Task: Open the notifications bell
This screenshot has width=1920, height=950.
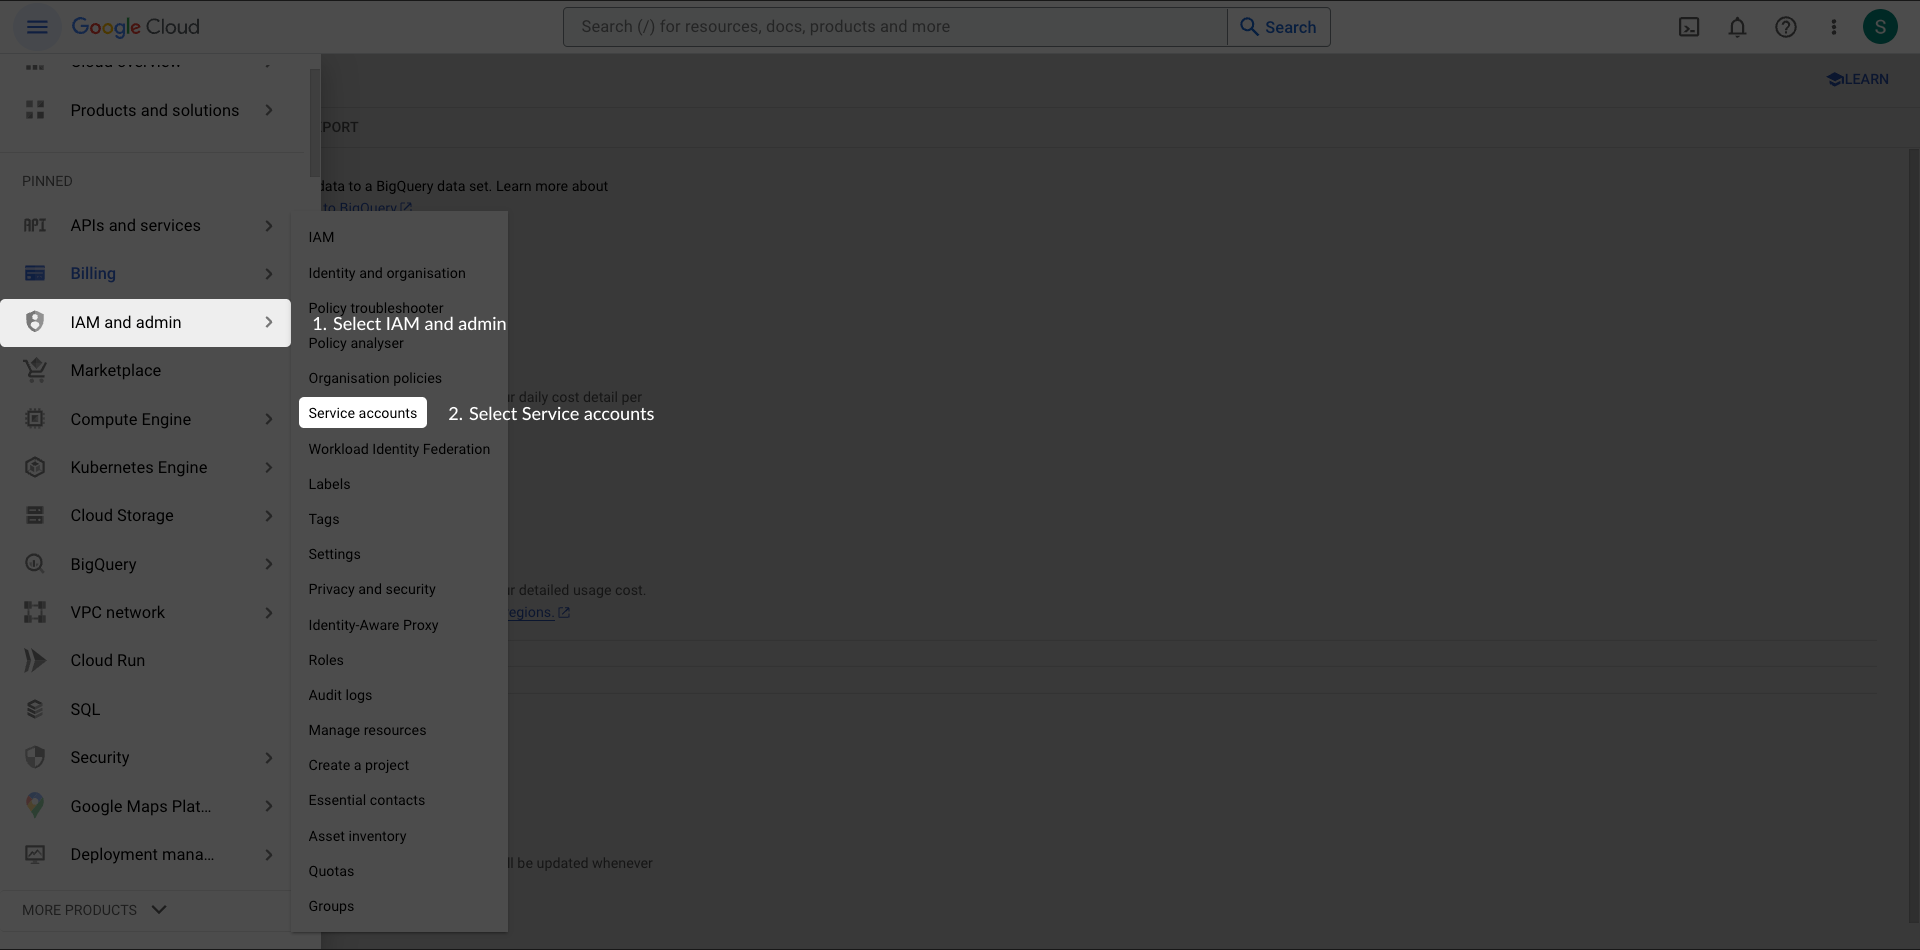Action: tap(1737, 27)
